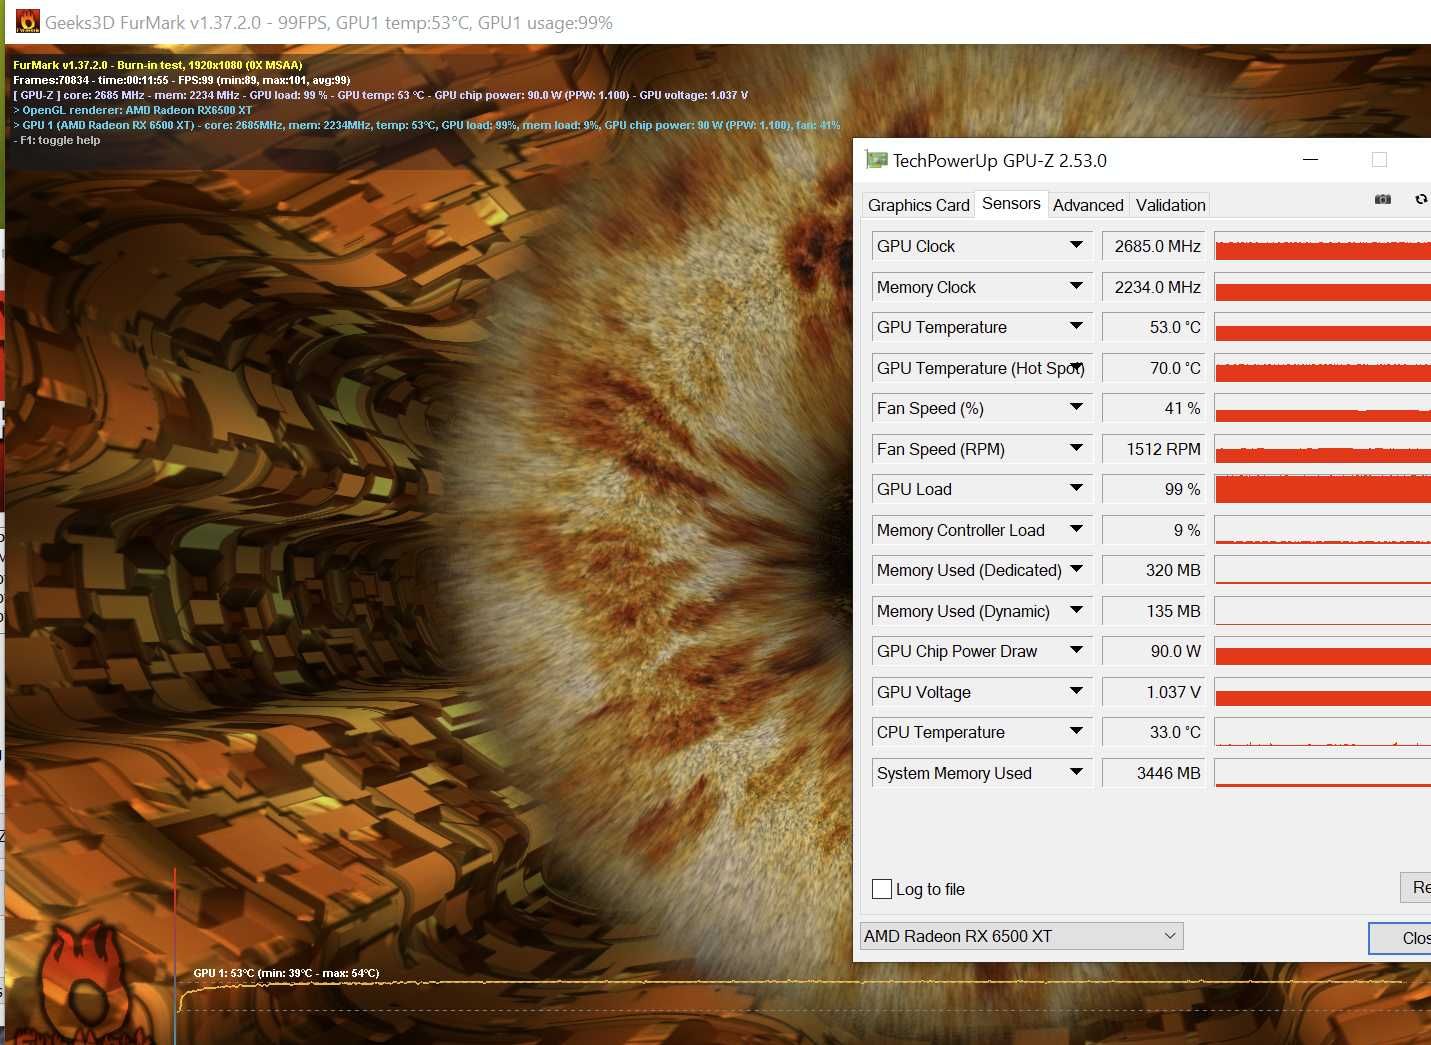Click the 1512 RPM fan speed value
The width and height of the screenshot is (1431, 1045).
(x=1152, y=449)
